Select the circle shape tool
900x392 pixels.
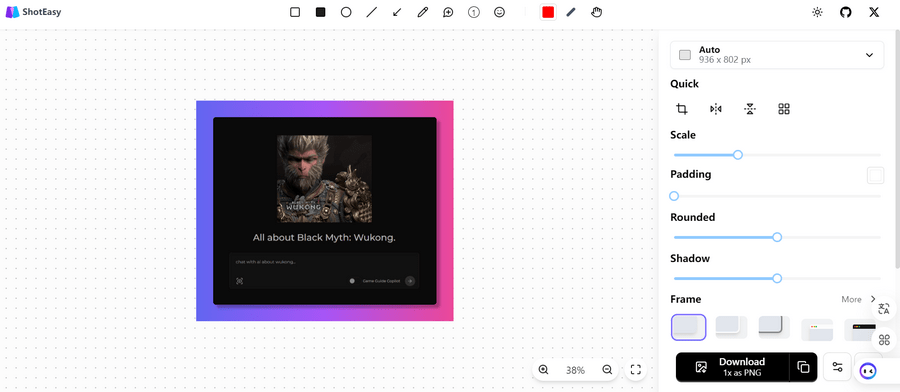click(346, 12)
